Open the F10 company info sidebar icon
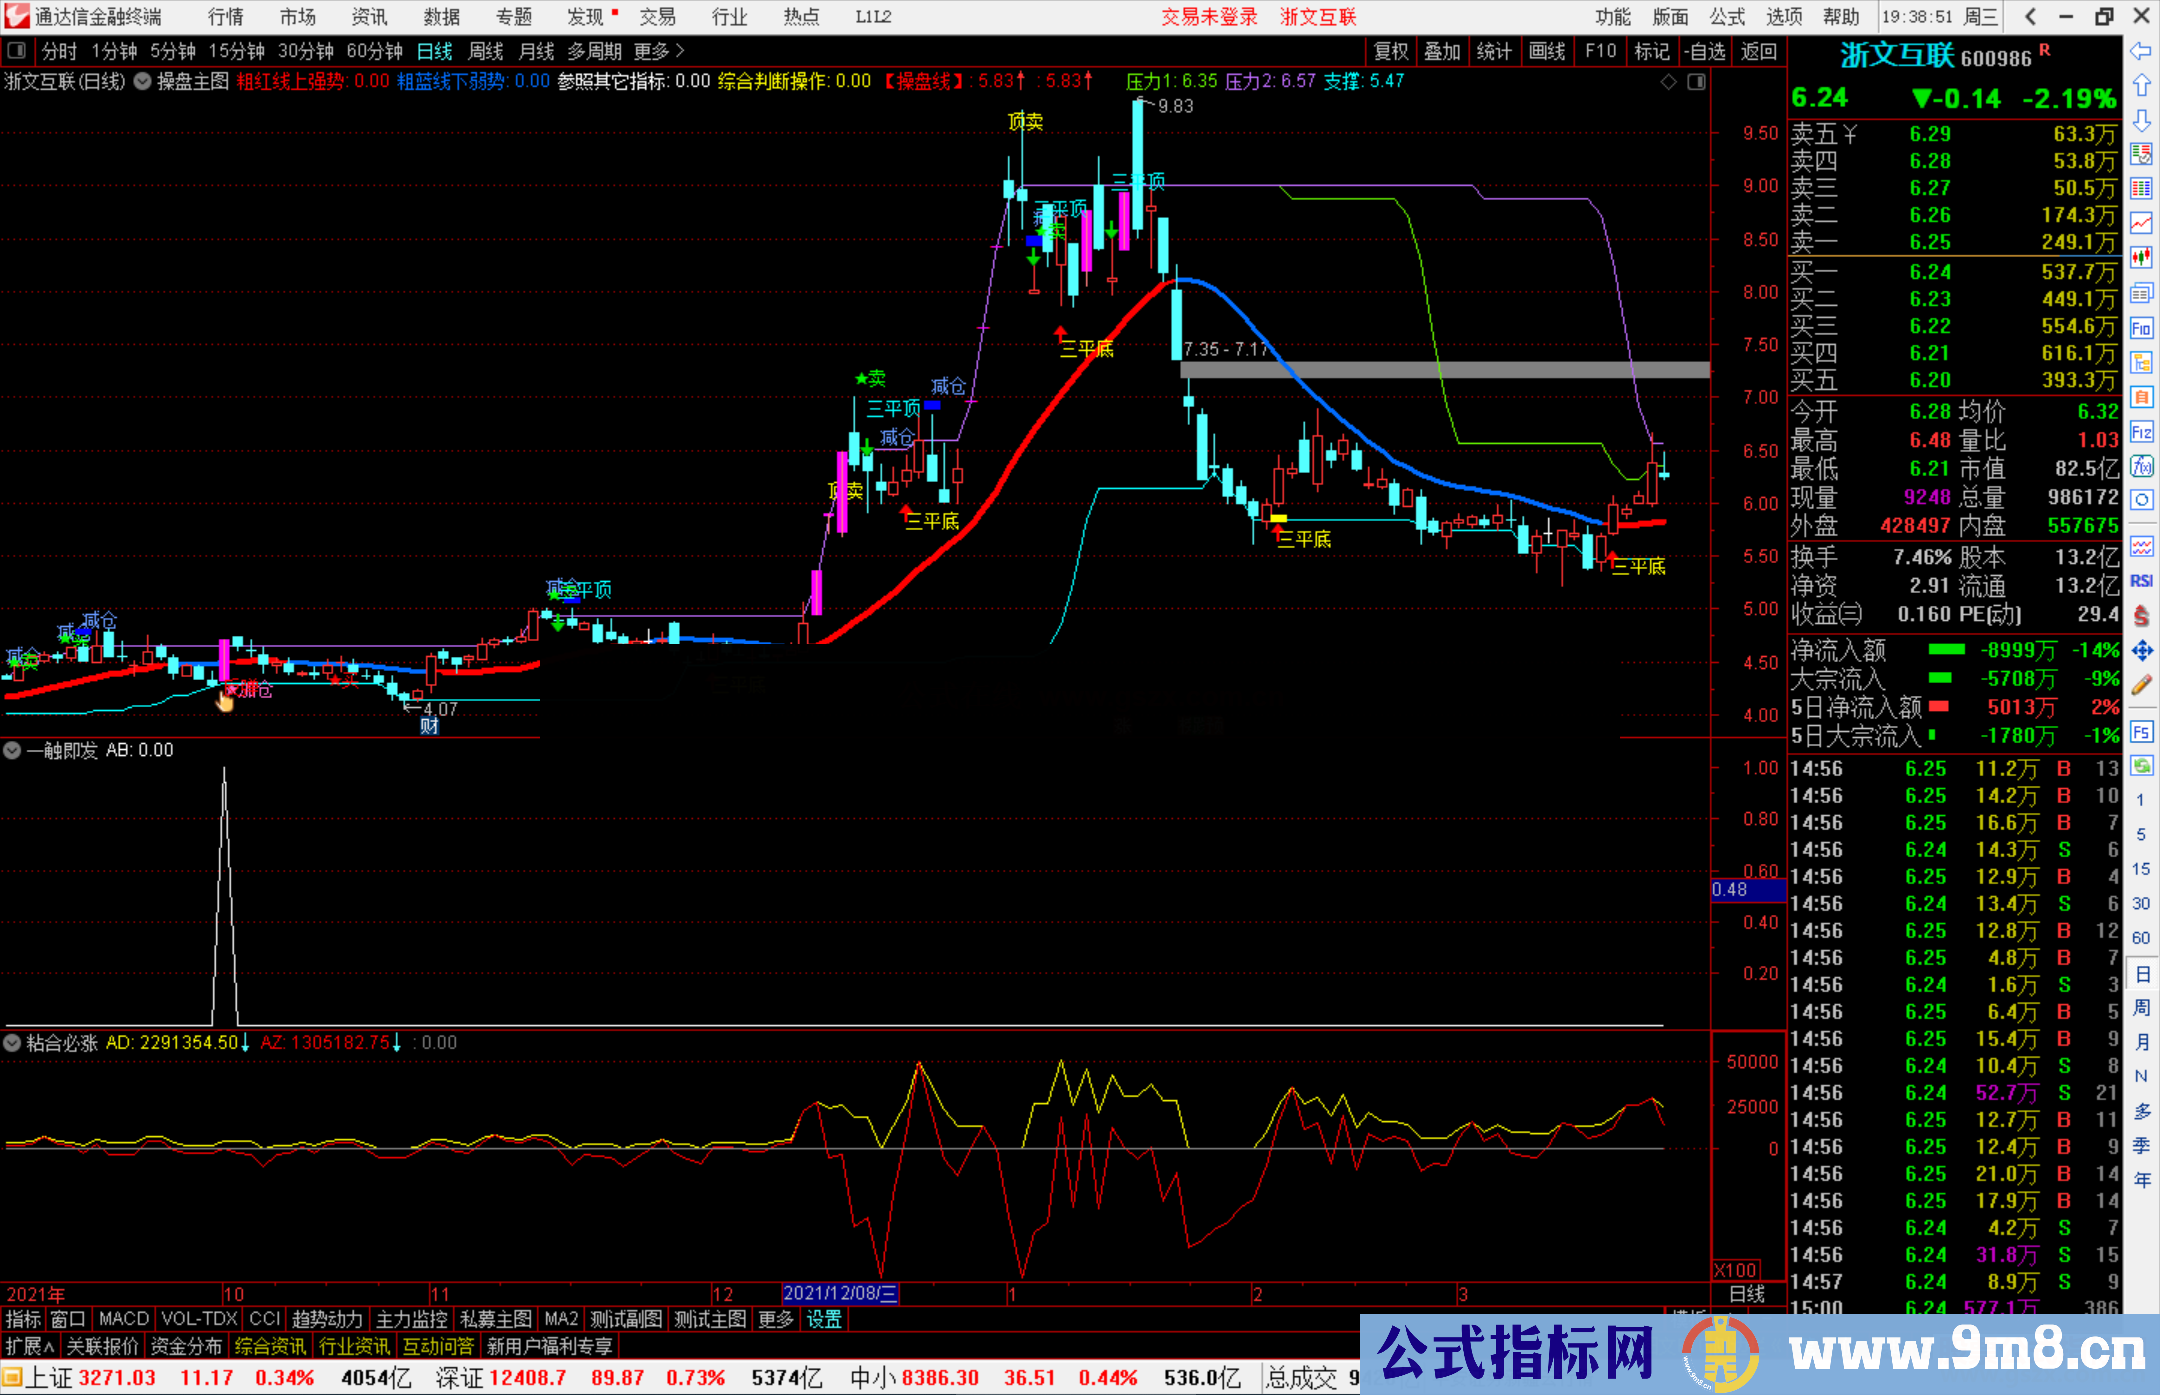The image size is (2160, 1395). pos(2141,328)
